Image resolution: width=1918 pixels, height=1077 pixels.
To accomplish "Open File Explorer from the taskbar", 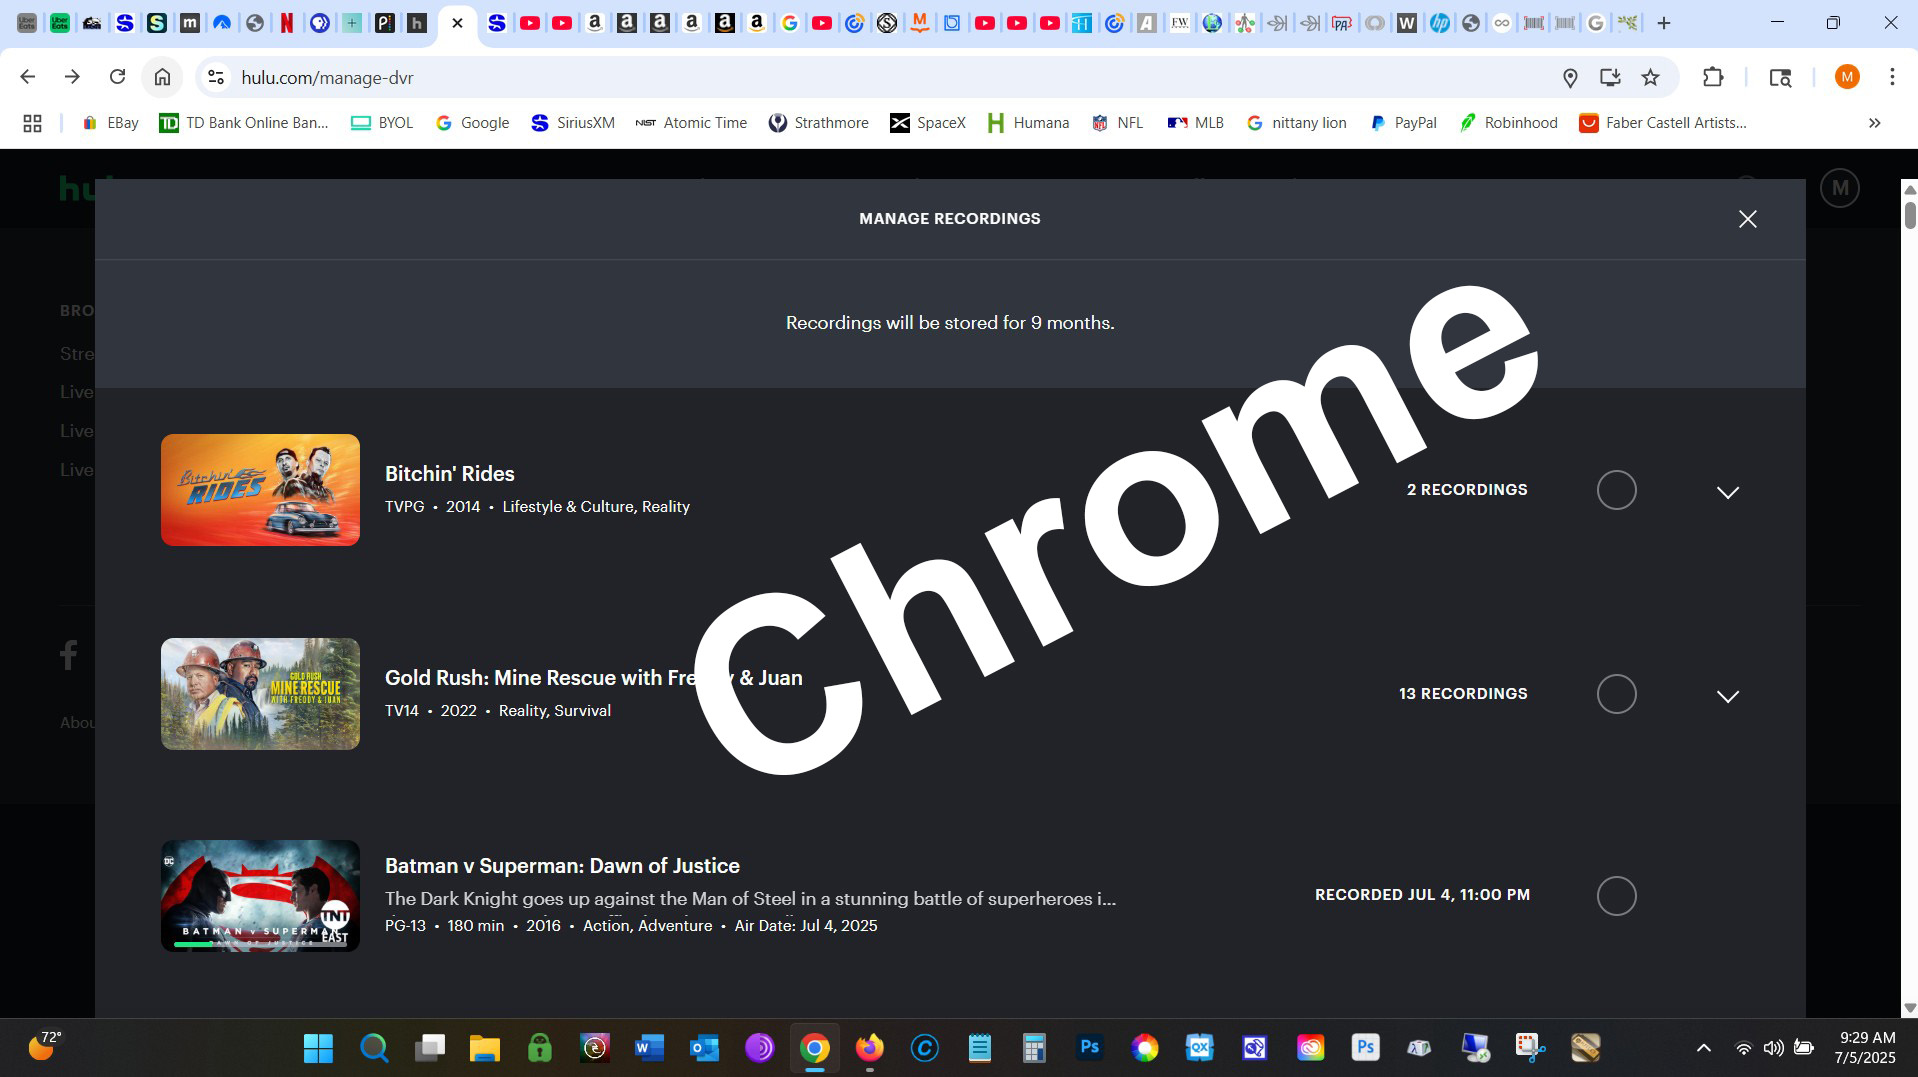I will (x=484, y=1048).
